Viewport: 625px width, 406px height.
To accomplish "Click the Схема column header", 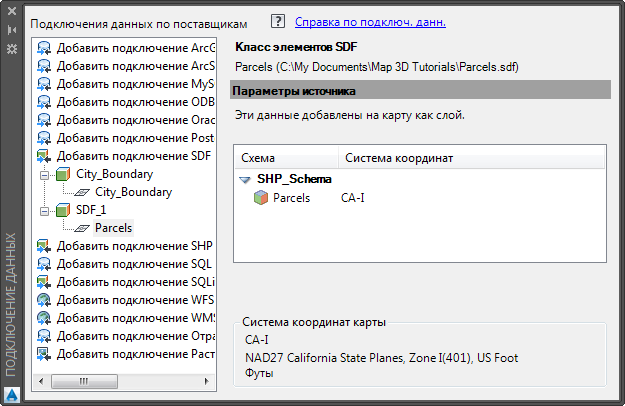I will click(x=259, y=158).
